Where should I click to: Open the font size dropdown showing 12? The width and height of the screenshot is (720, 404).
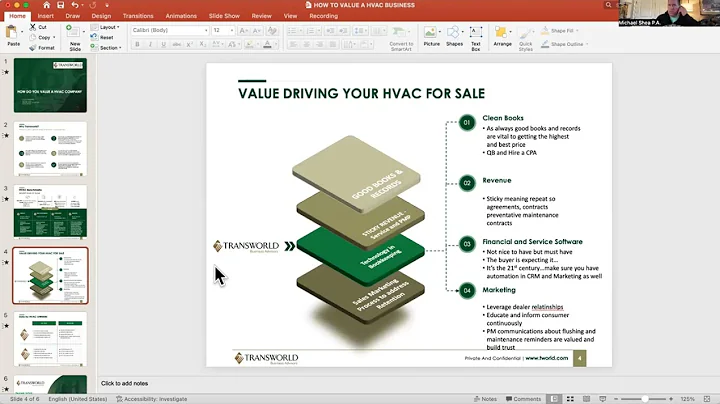pos(231,30)
